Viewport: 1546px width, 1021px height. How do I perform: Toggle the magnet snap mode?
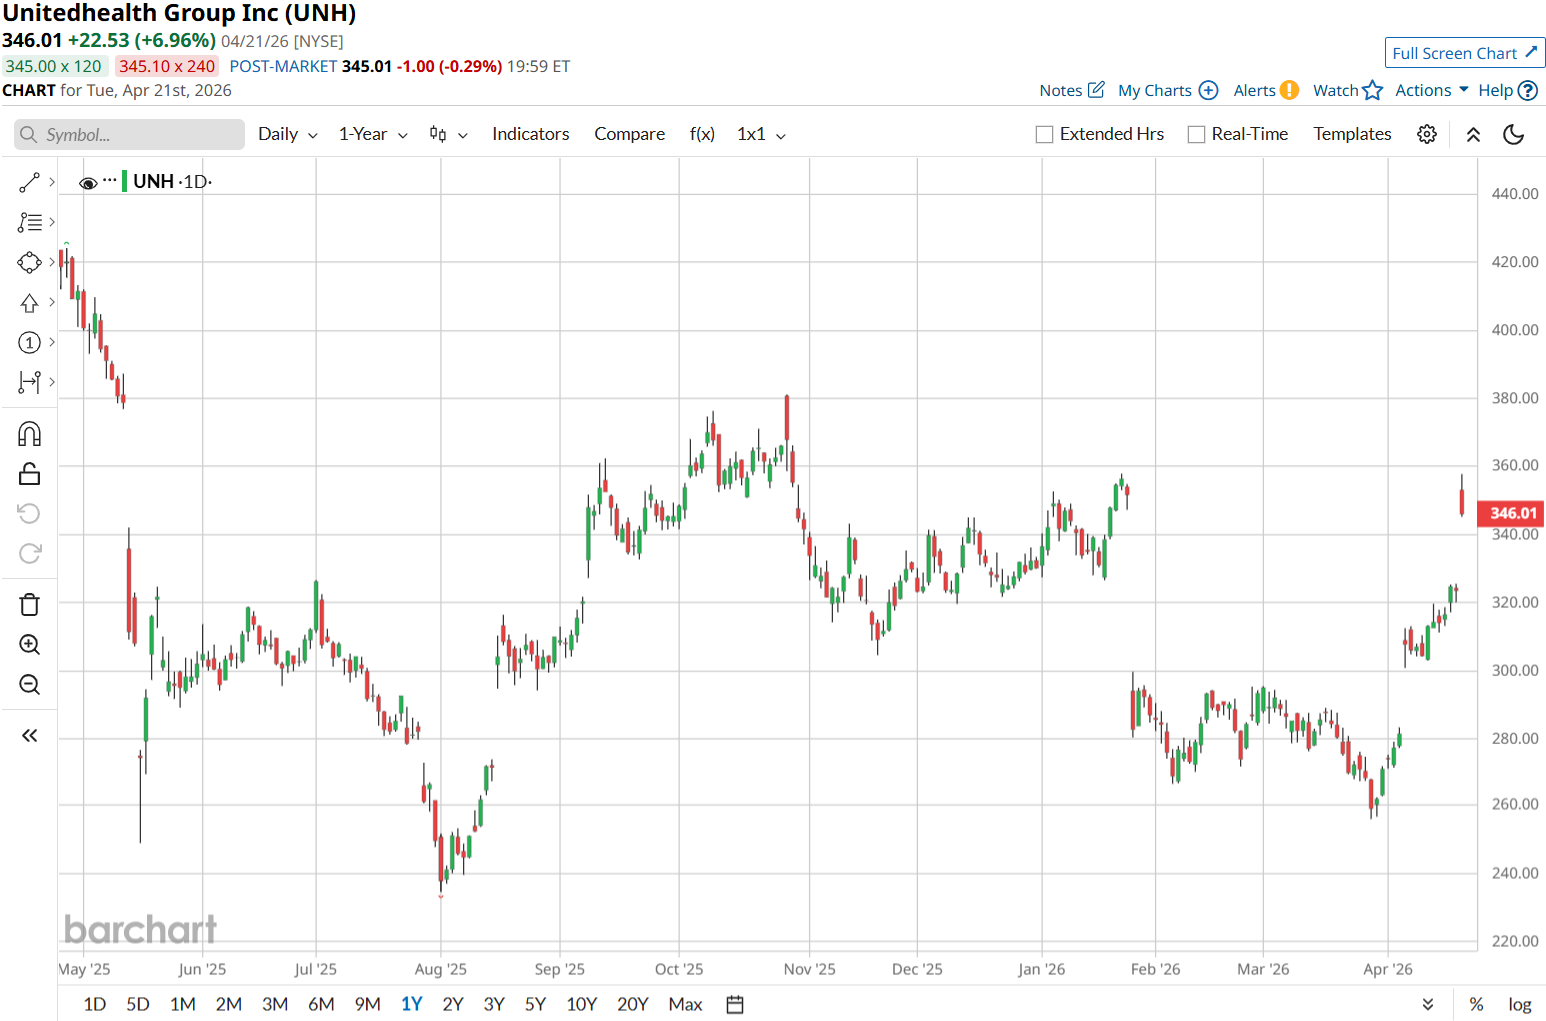pos(29,434)
